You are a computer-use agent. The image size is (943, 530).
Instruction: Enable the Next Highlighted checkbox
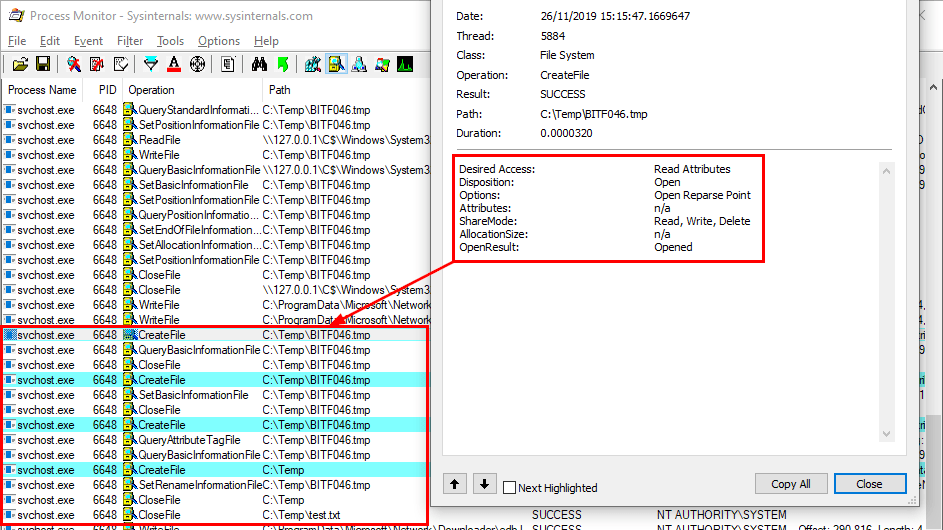[509, 487]
